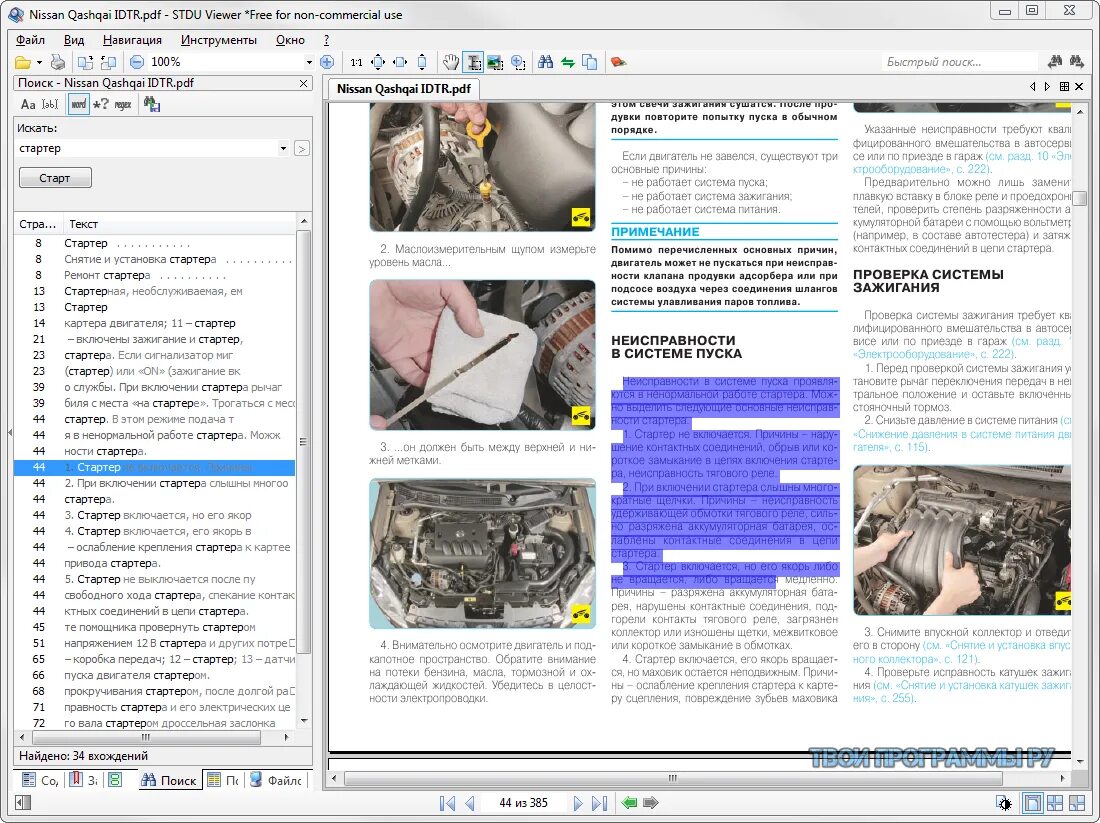This screenshot has width=1100, height=823.
Task: Select result 'картера двигателя; 11 – стартер'
Action: (x=155, y=323)
